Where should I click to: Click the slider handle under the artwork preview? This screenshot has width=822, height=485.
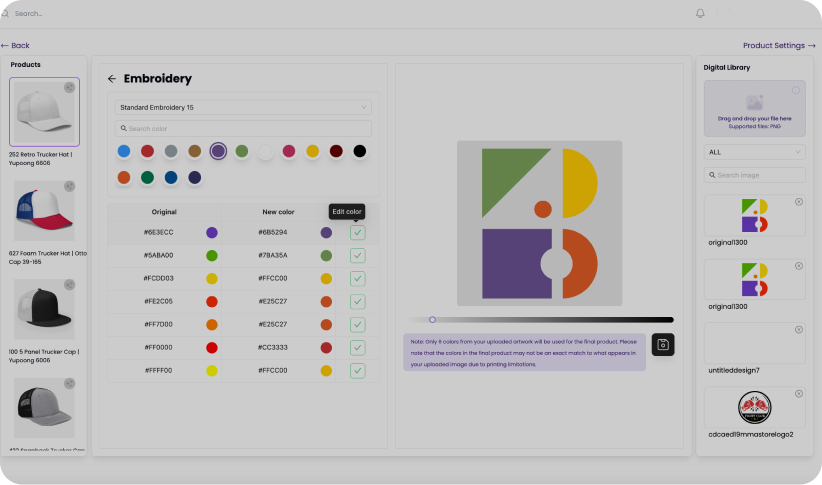[432, 320]
